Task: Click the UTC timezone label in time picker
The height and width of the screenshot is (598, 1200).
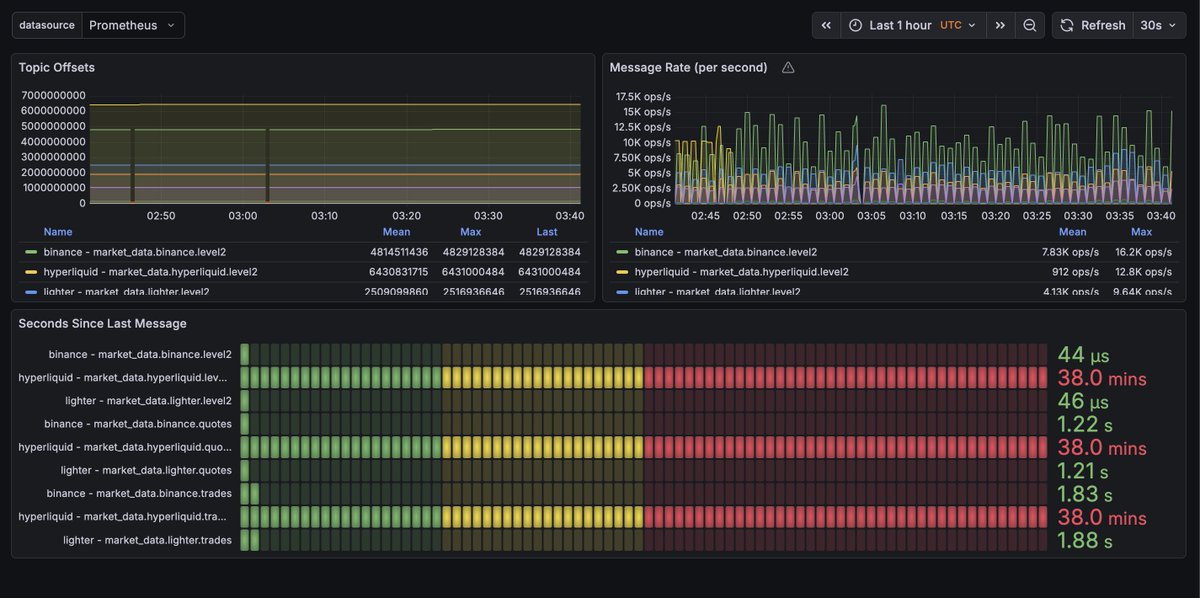Action: [951, 25]
